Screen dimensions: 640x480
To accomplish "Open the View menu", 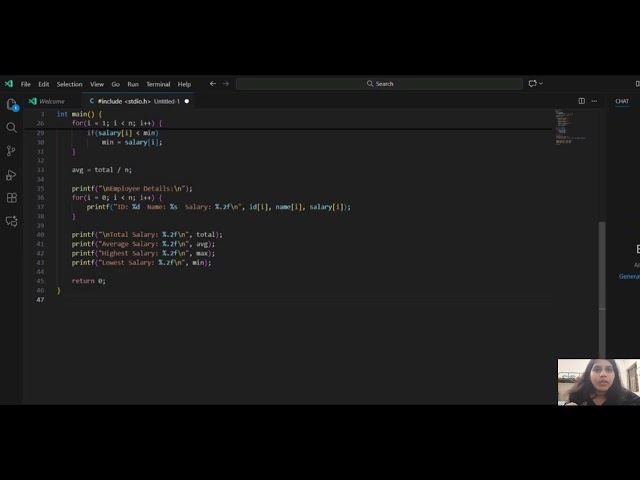I will (x=97, y=84).
